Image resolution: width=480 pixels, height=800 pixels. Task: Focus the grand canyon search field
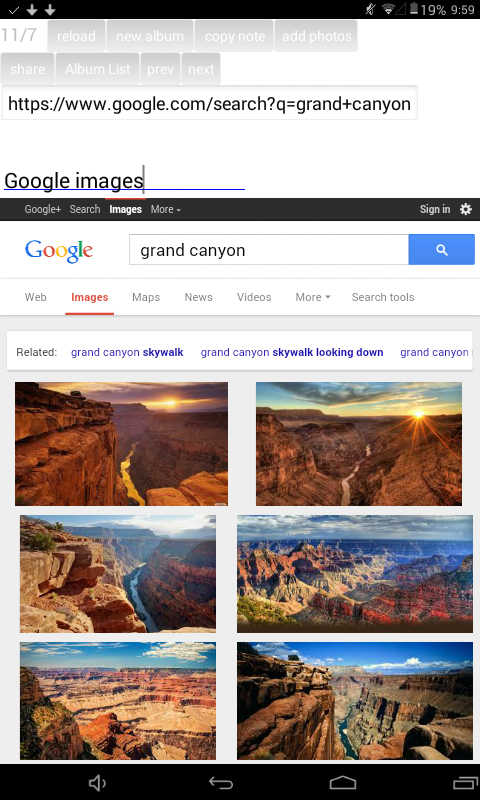(269, 249)
